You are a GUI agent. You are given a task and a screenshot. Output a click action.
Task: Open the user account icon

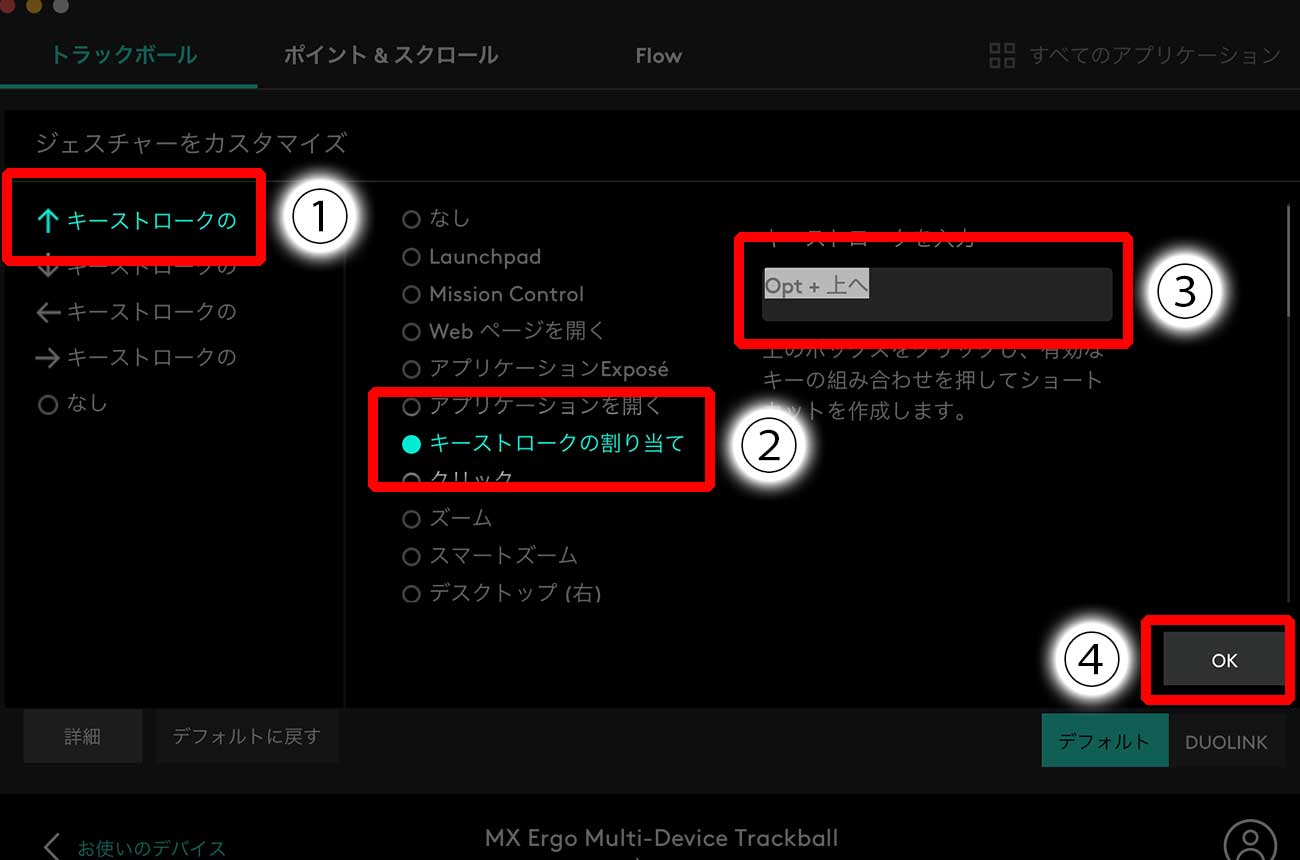1250,842
